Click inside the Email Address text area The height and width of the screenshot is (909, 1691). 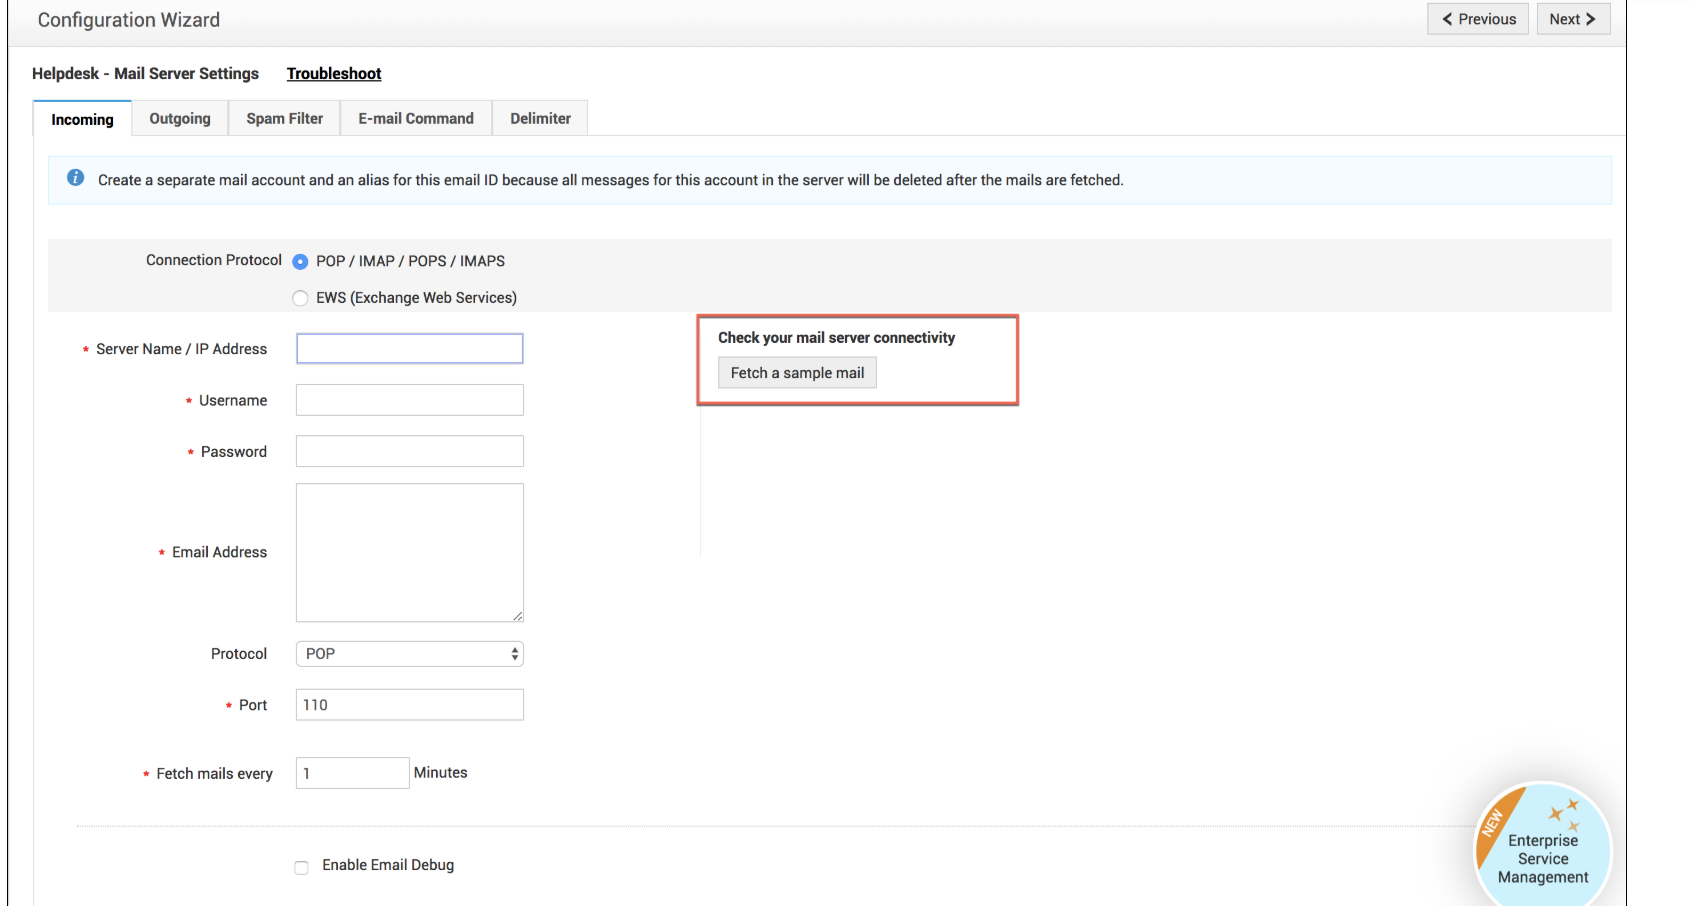pyautogui.click(x=409, y=552)
